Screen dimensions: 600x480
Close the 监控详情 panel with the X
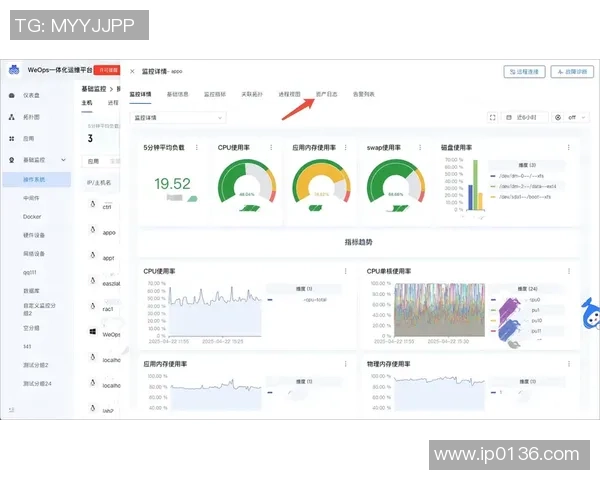pos(130,71)
